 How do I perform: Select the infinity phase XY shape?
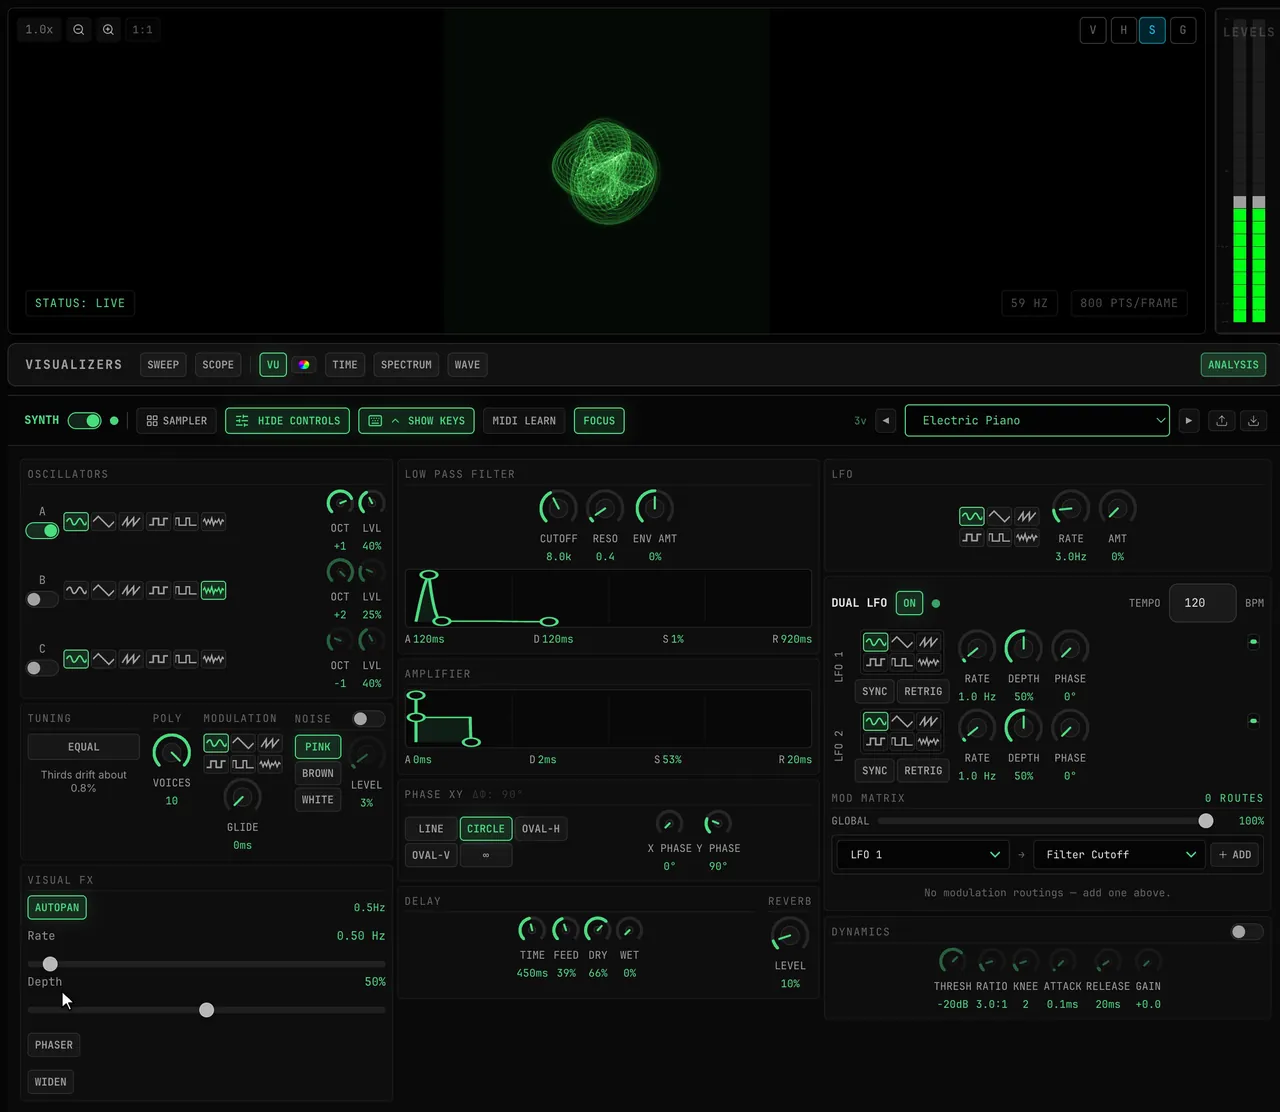486,855
